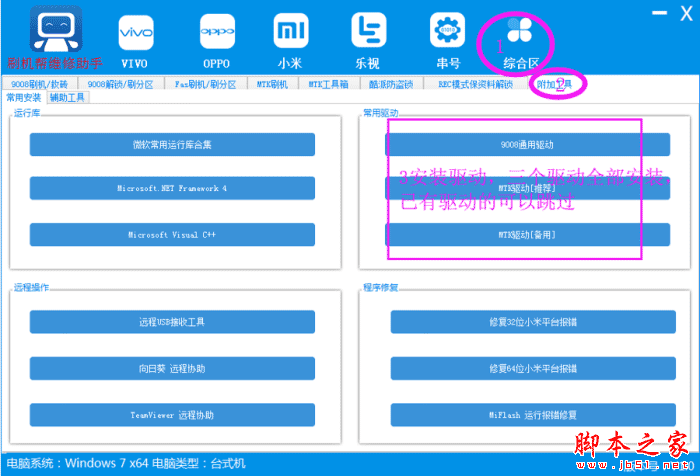Launch 向日葵 远程协助
The image size is (700, 476).
[172, 368]
